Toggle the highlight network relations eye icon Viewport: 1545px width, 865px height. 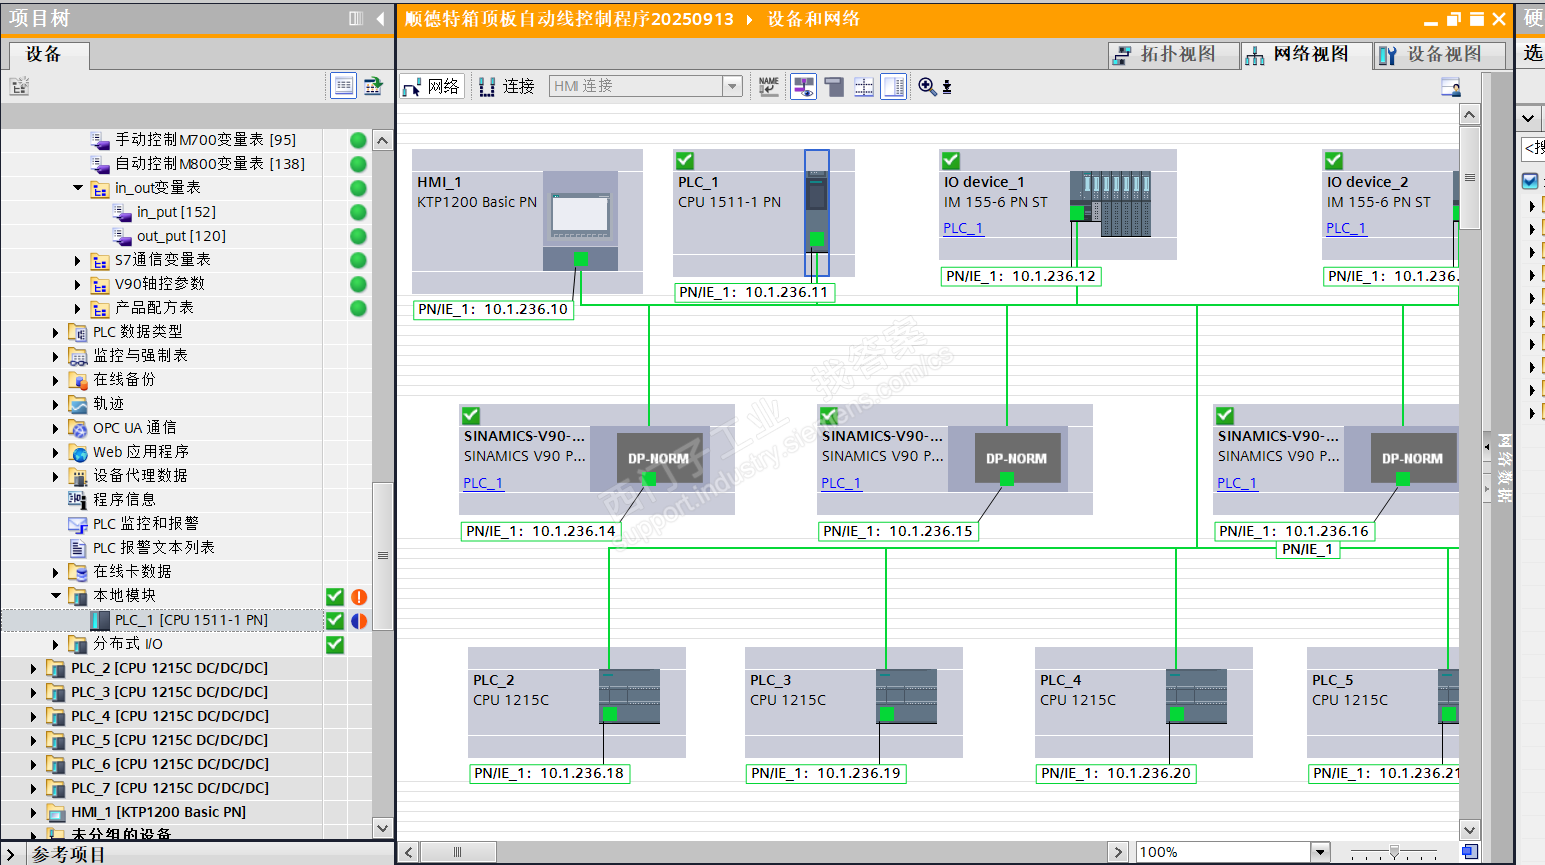[x=803, y=87]
